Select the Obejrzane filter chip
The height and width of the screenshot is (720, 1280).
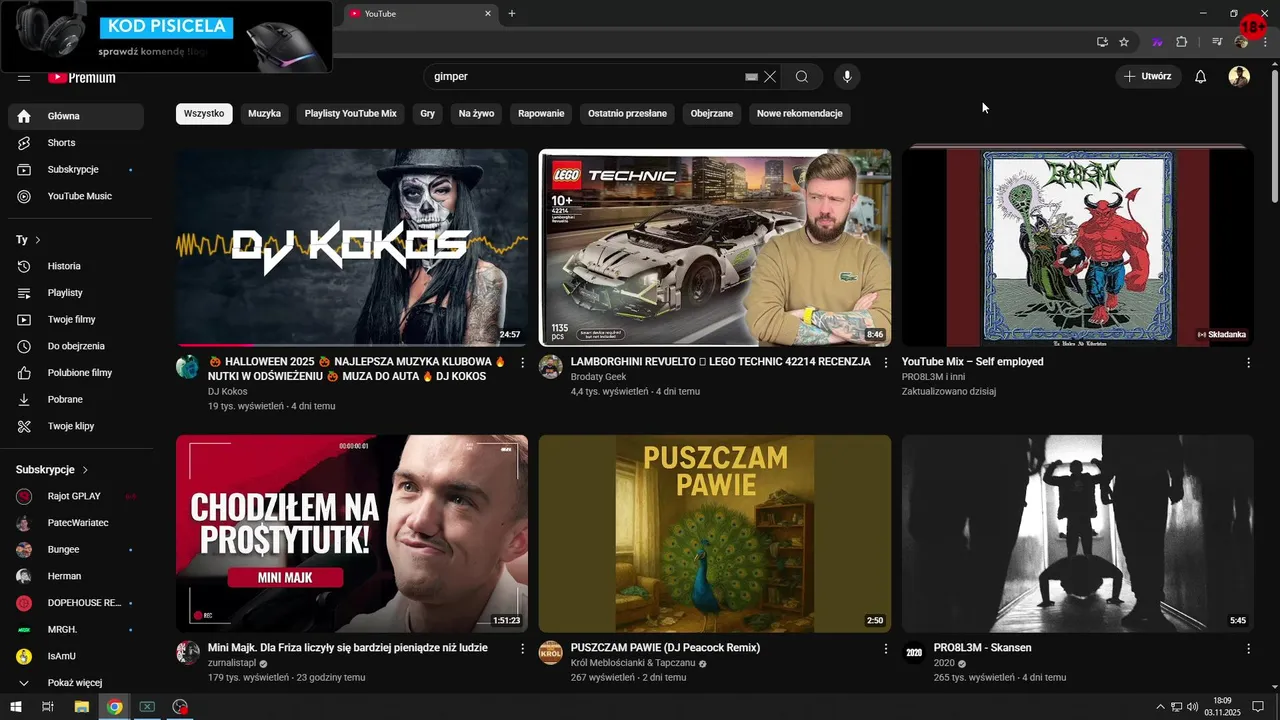(x=712, y=114)
